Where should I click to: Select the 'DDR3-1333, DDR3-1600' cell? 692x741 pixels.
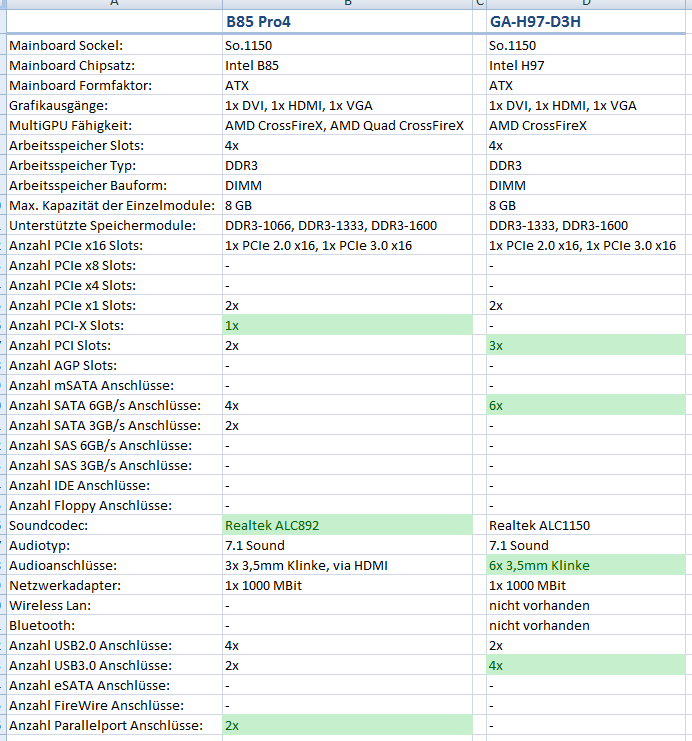586,225
